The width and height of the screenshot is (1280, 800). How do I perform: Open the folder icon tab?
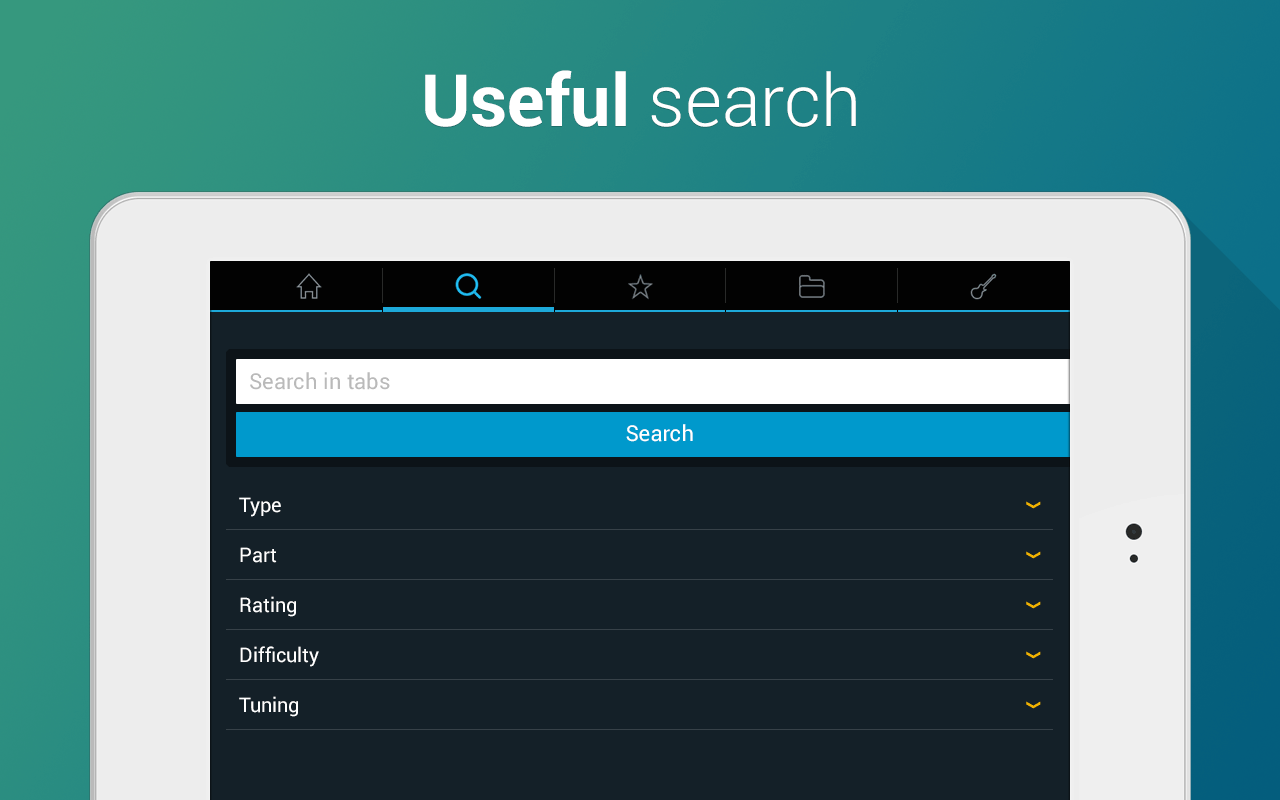(x=812, y=287)
